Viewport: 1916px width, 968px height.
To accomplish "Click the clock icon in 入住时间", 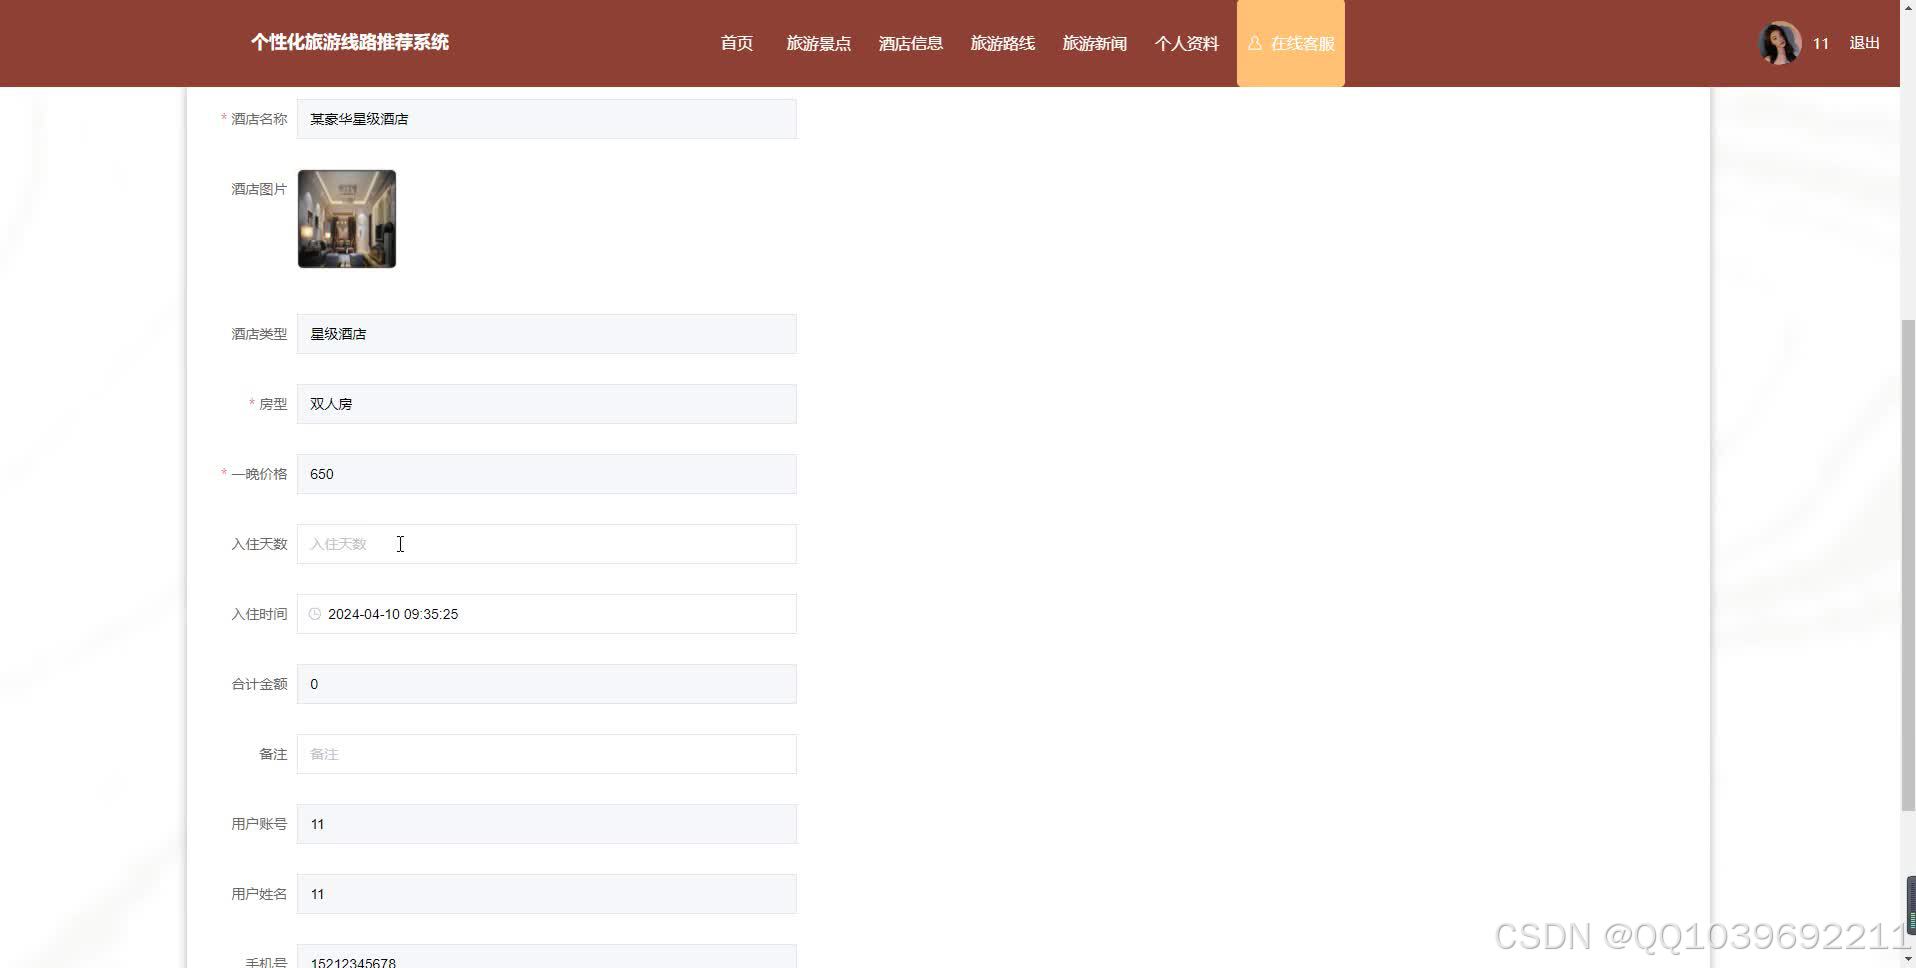I will [314, 614].
